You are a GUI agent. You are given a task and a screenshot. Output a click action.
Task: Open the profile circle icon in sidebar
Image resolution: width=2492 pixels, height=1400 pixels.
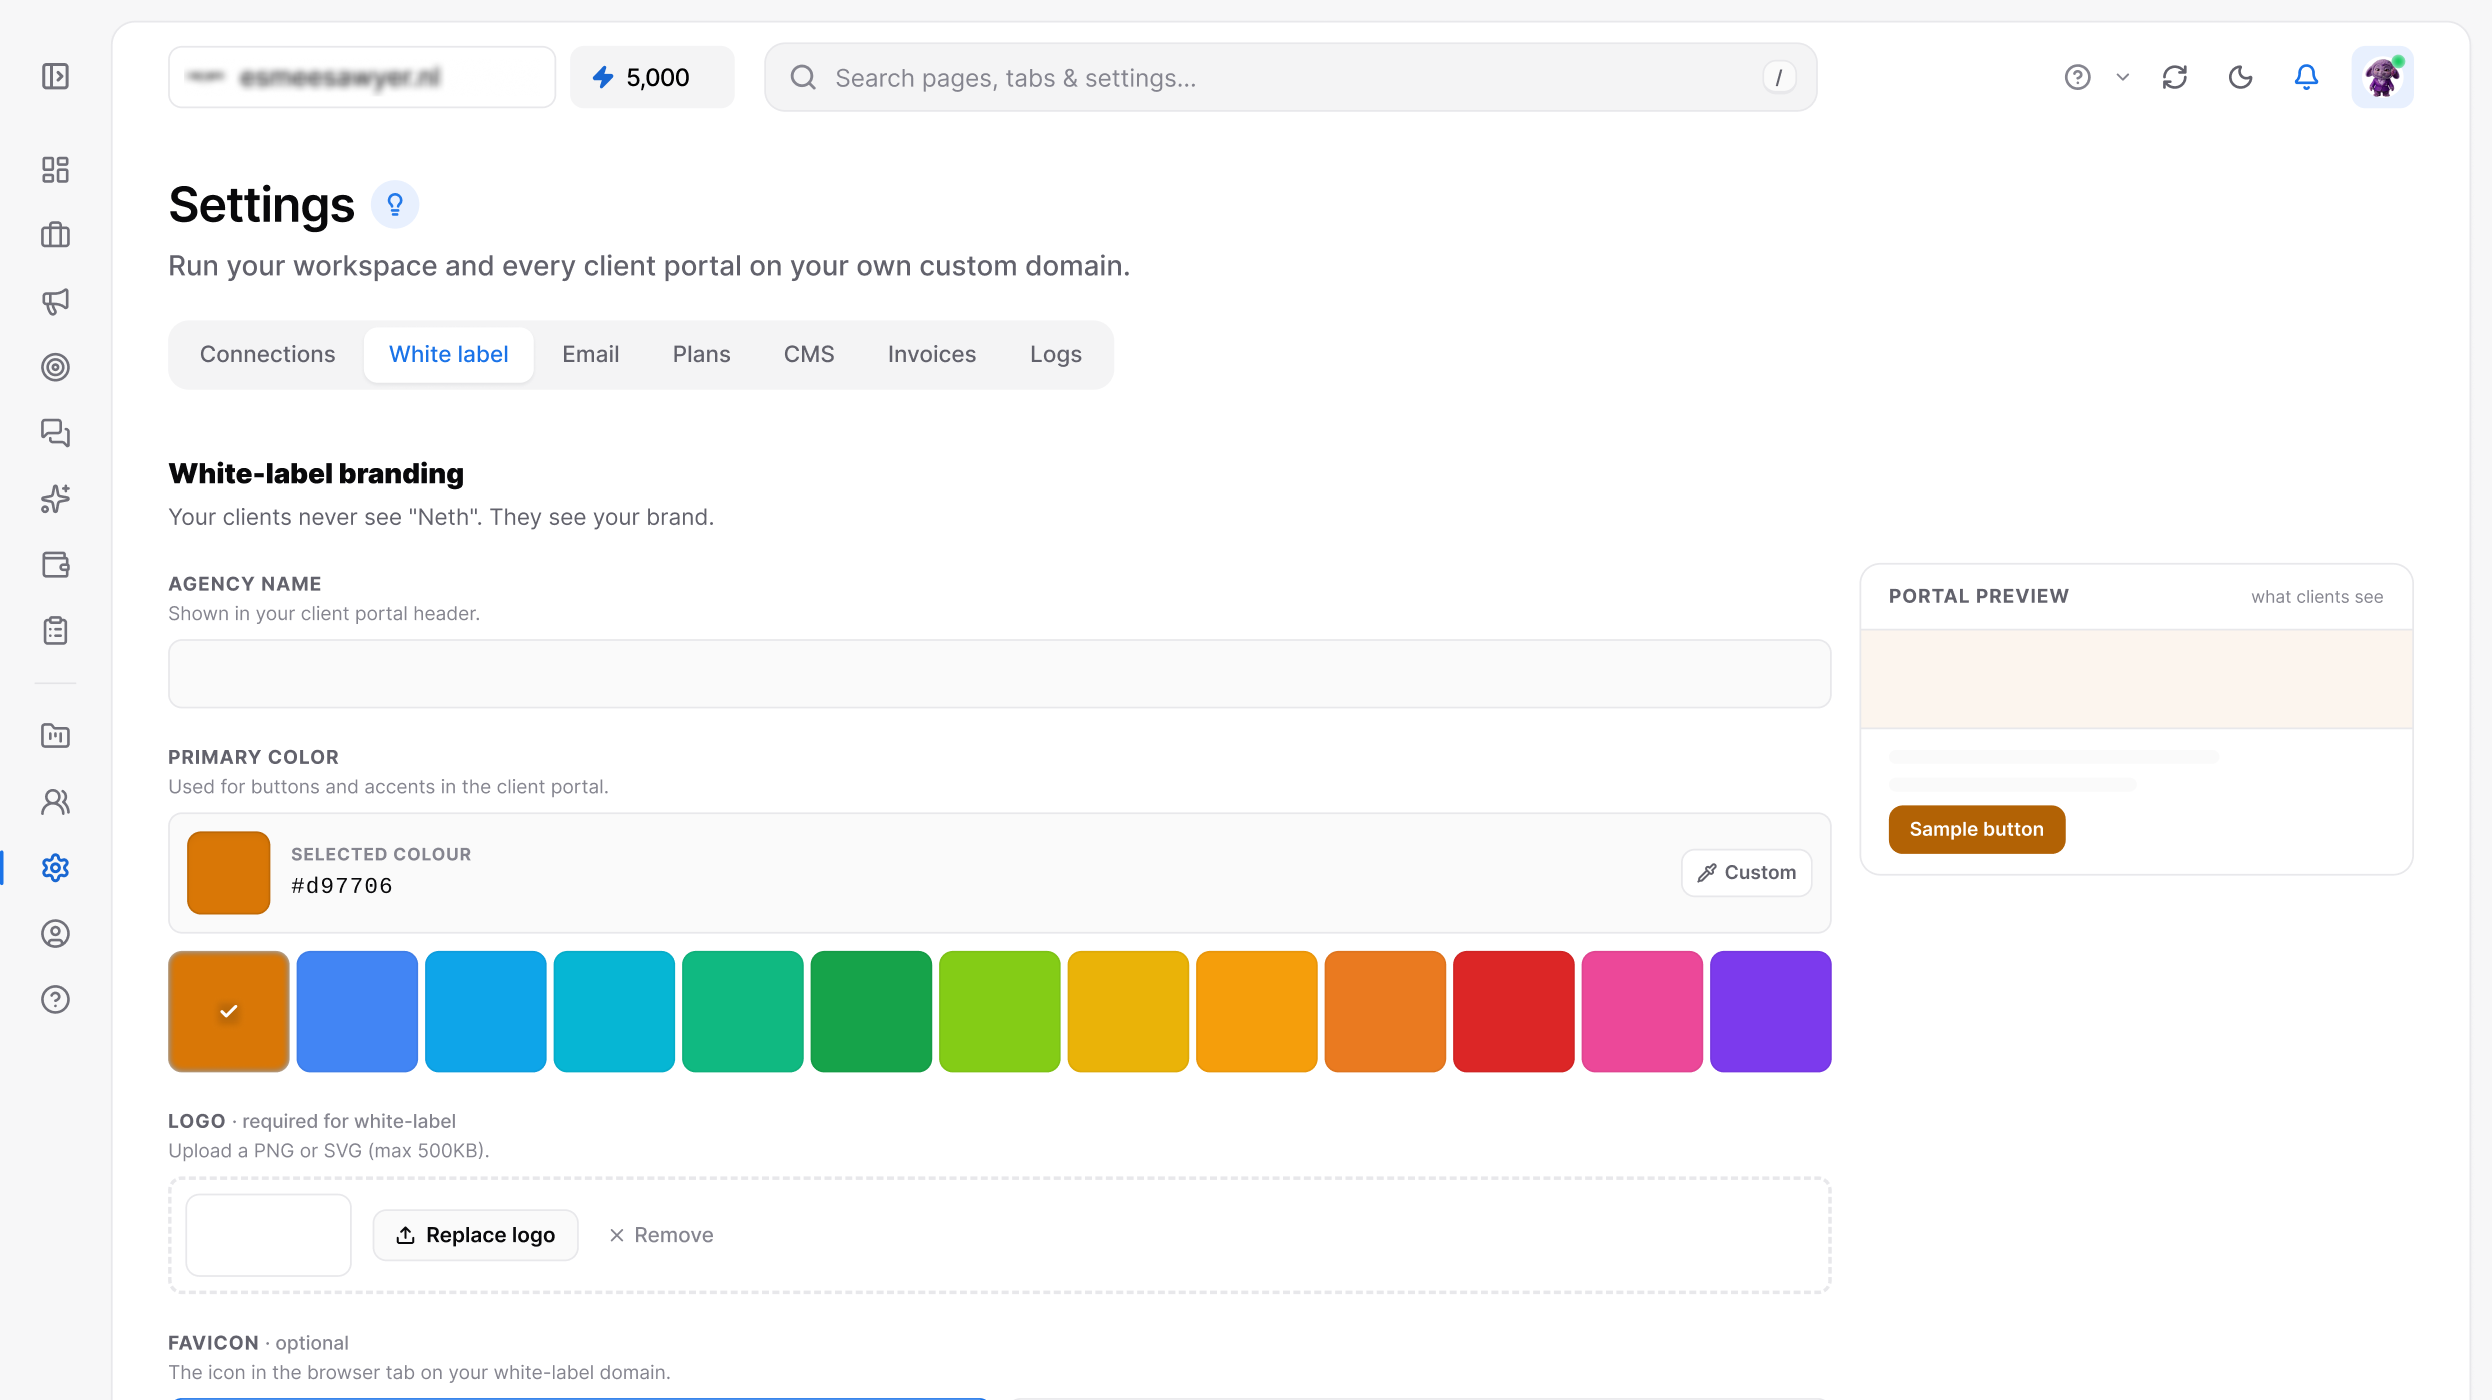click(x=56, y=934)
